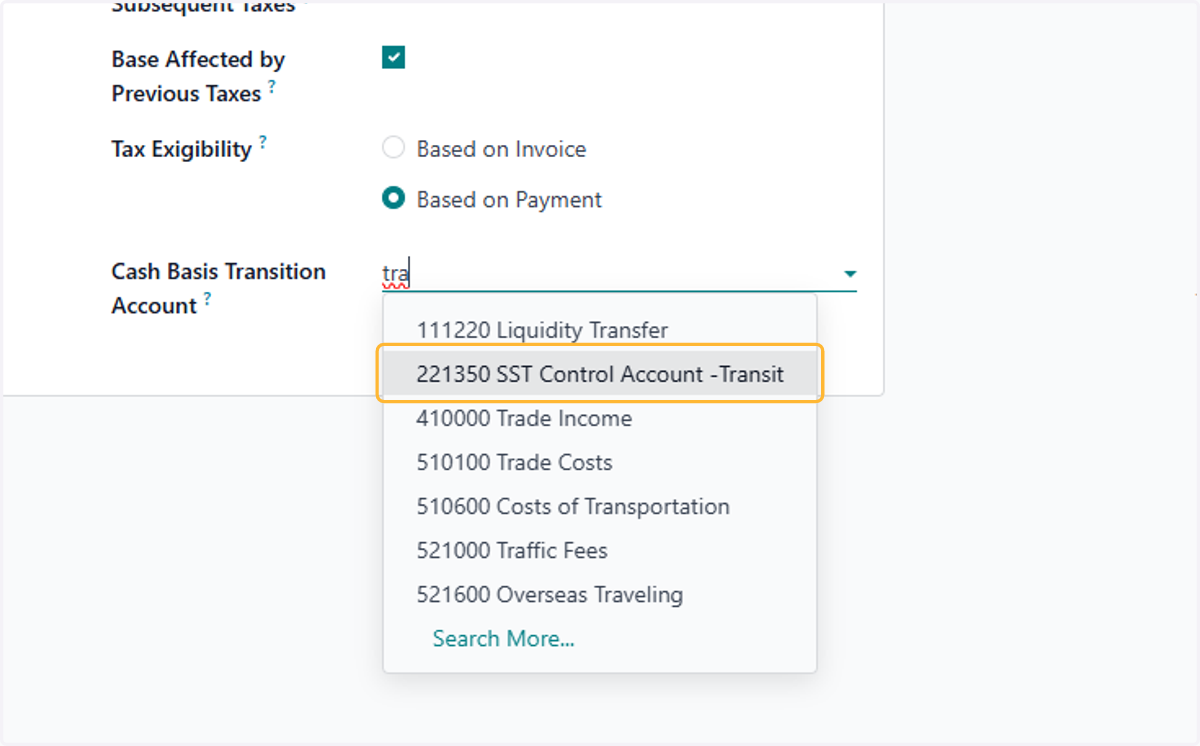Image resolution: width=1200 pixels, height=746 pixels.
Task: Show help tooltip for Cash Basis Transition Account
Action: pos(208,299)
